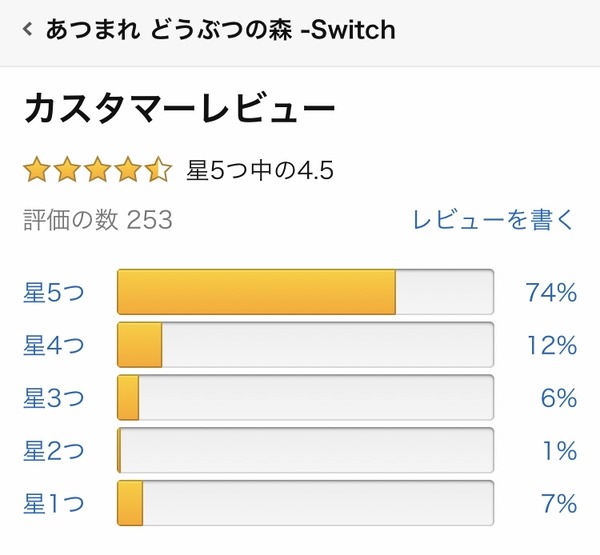Click the half-filled fifth star

point(159,170)
